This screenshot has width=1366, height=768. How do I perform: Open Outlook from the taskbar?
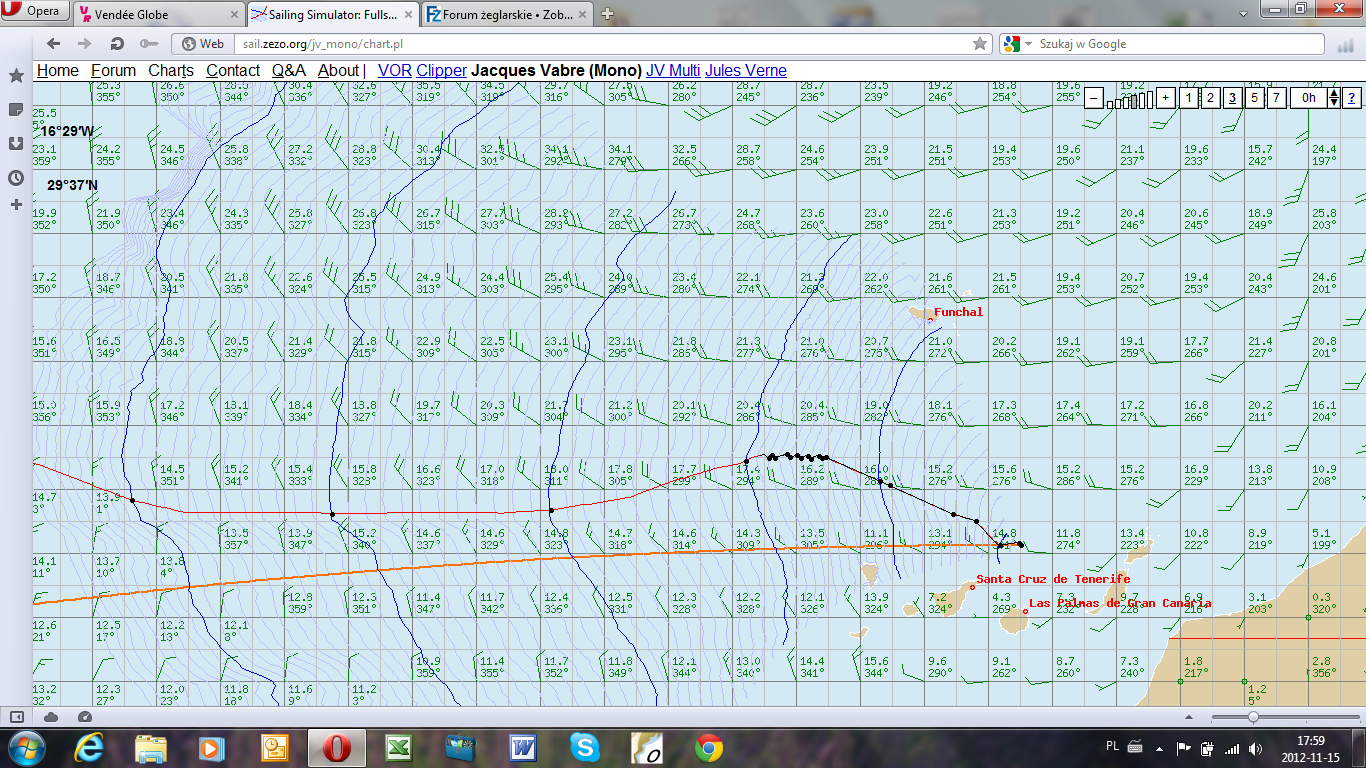point(273,748)
